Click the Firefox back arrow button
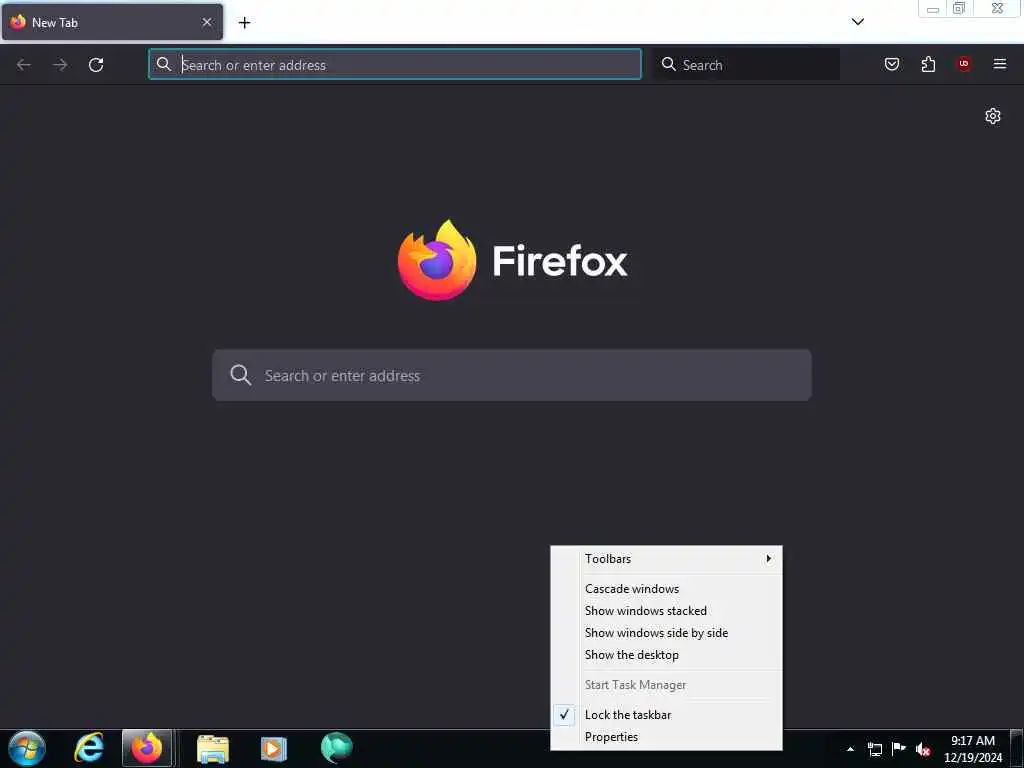 coord(24,65)
